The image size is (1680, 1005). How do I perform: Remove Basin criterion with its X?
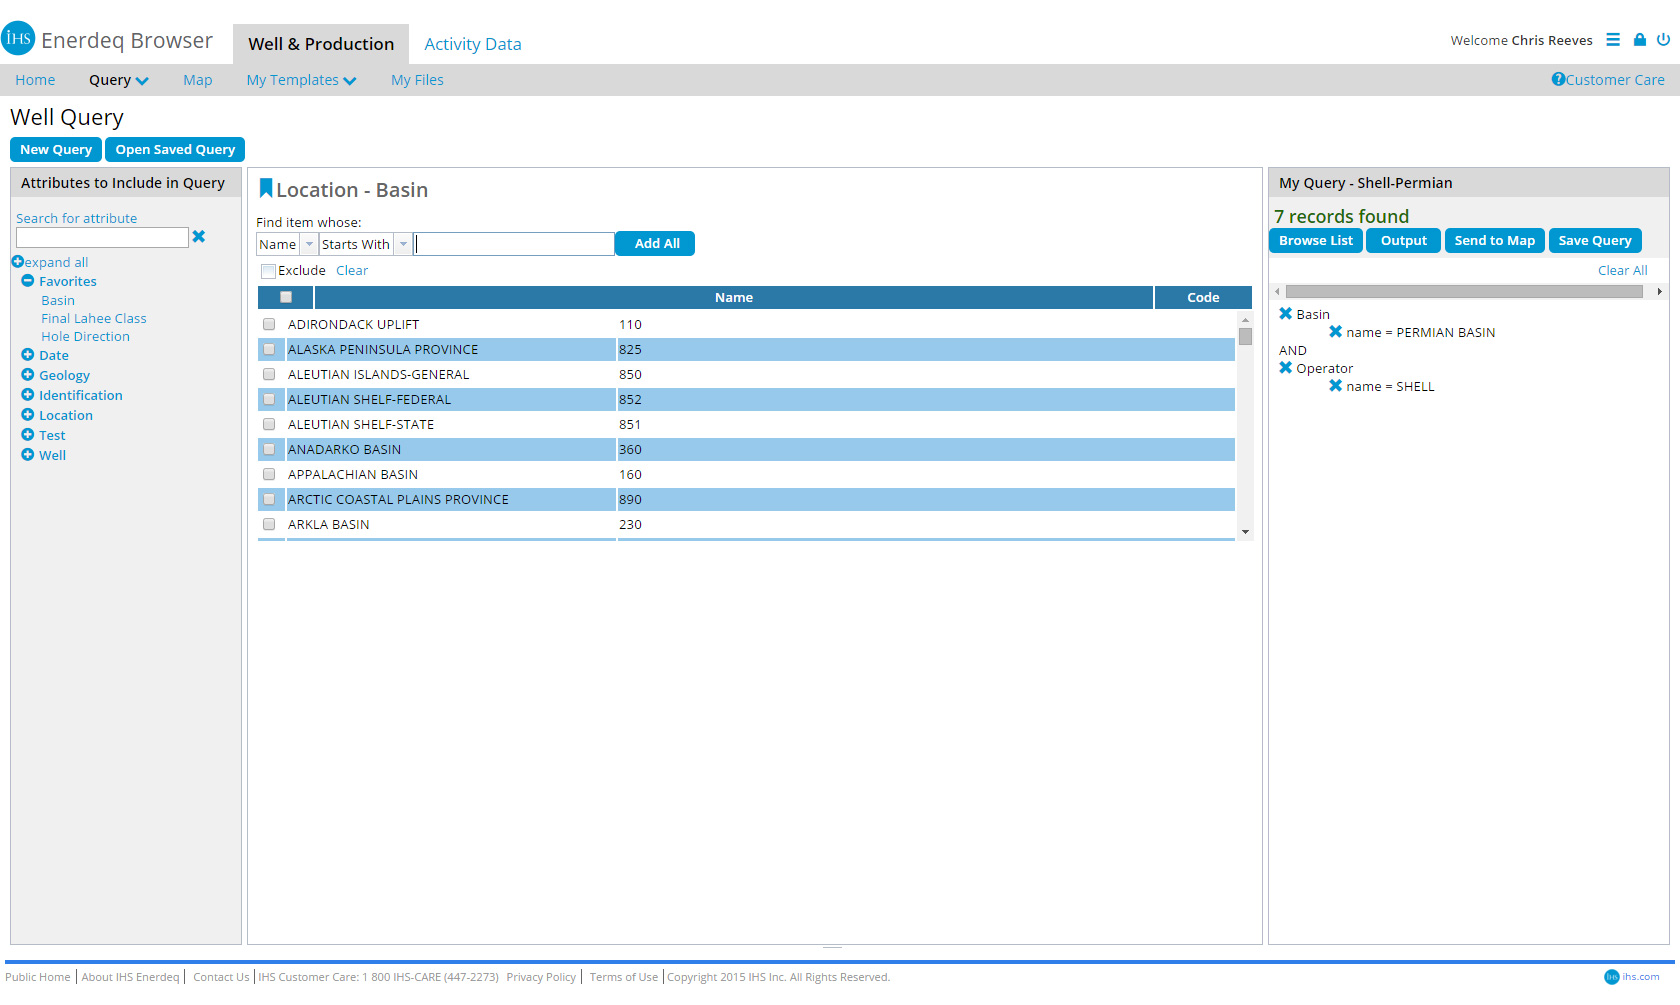pos(1286,314)
